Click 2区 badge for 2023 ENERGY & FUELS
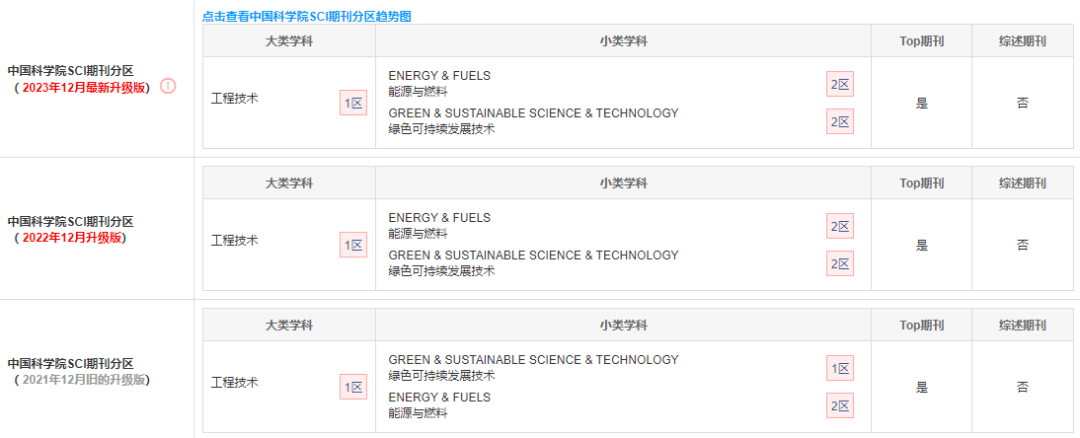 coord(840,85)
